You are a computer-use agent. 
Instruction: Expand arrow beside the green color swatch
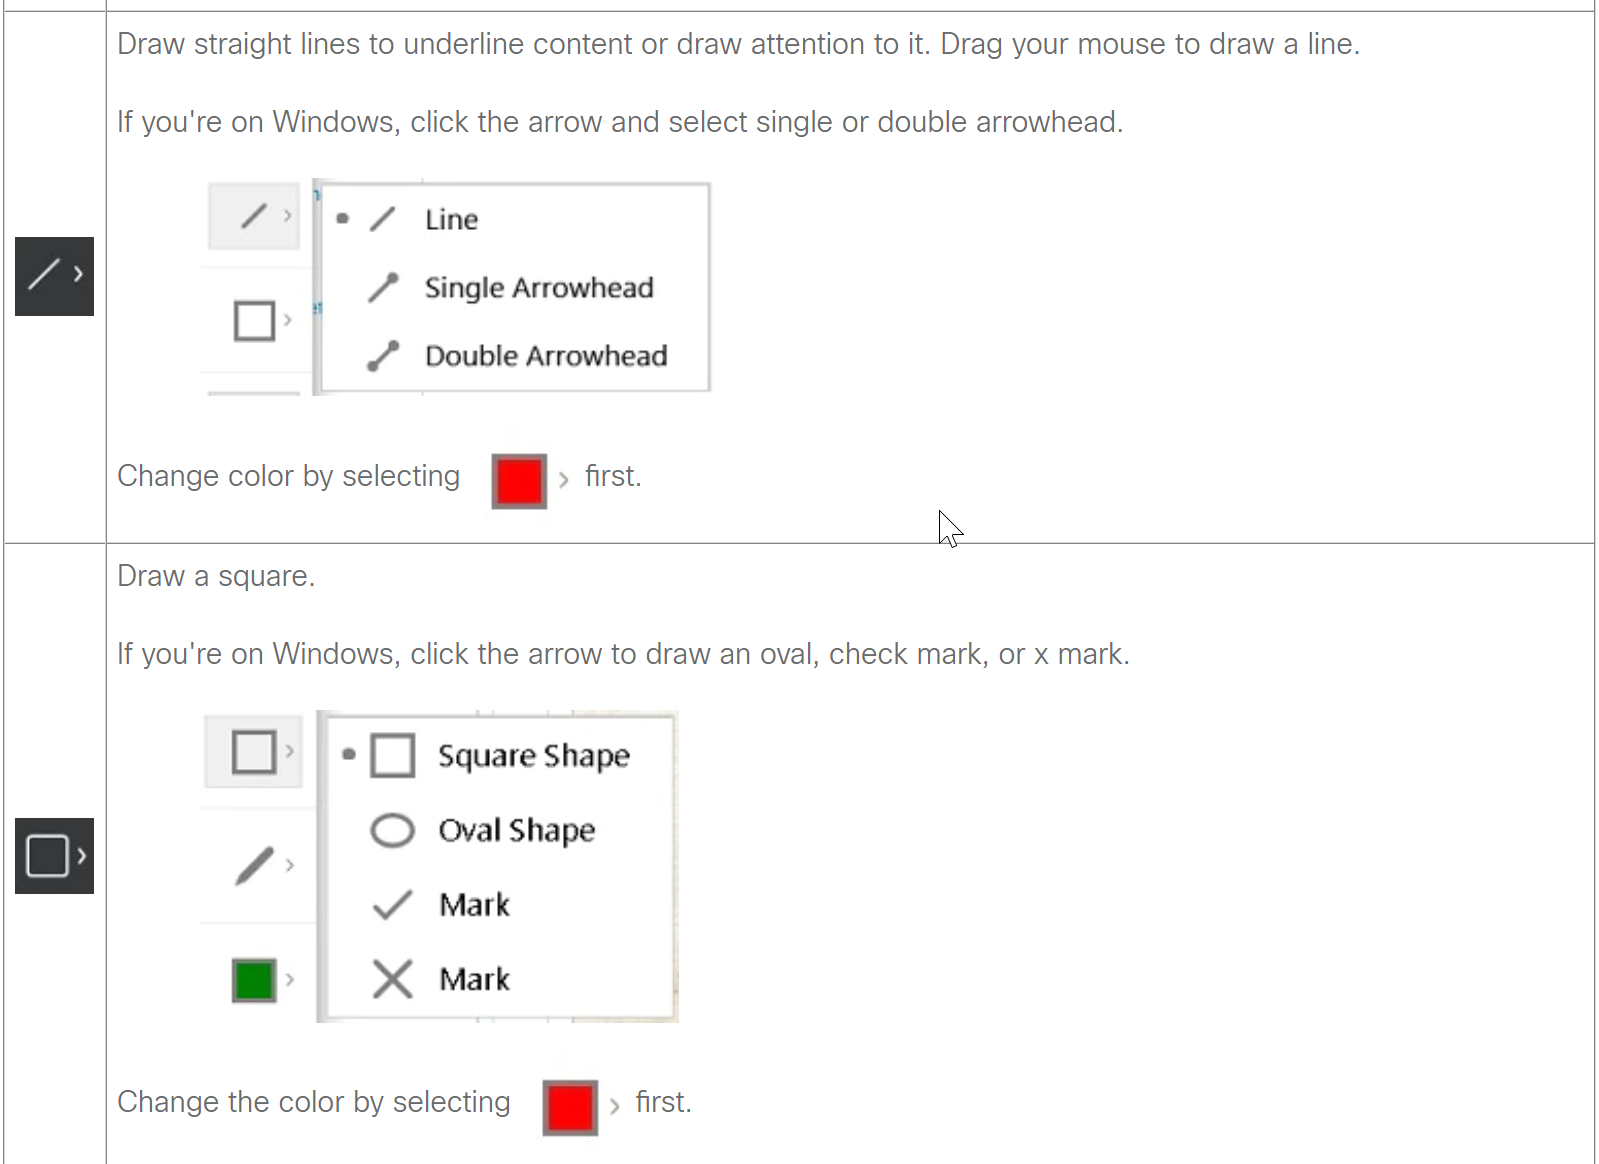tap(290, 980)
